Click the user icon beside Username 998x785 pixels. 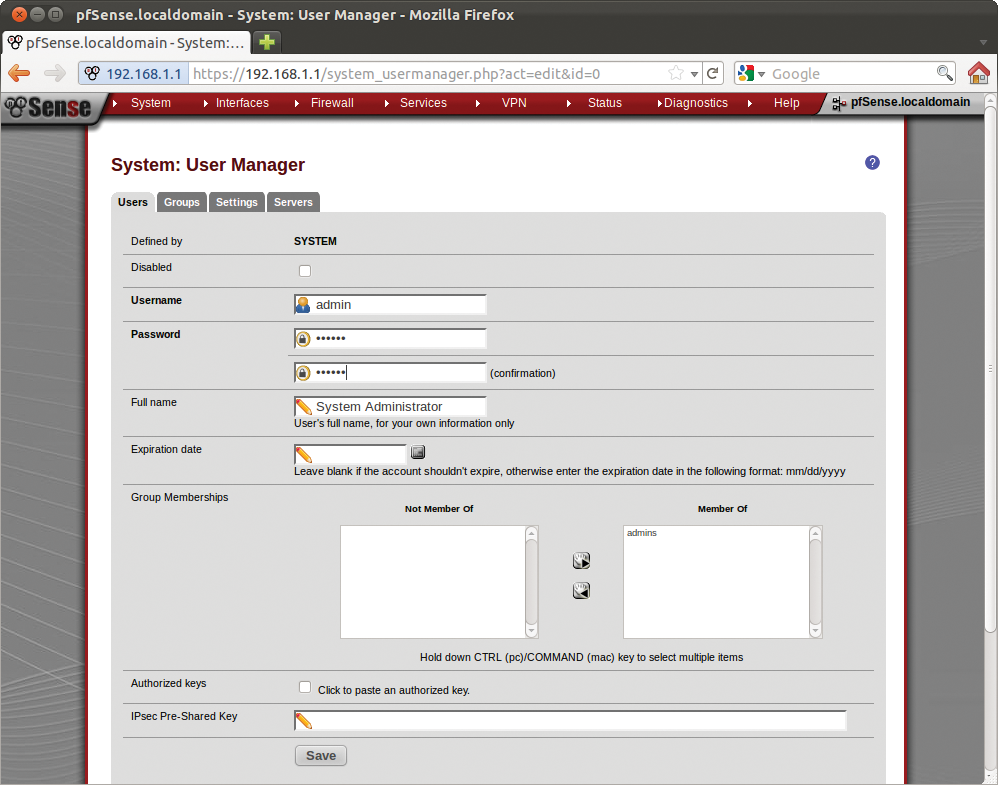(x=302, y=304)
